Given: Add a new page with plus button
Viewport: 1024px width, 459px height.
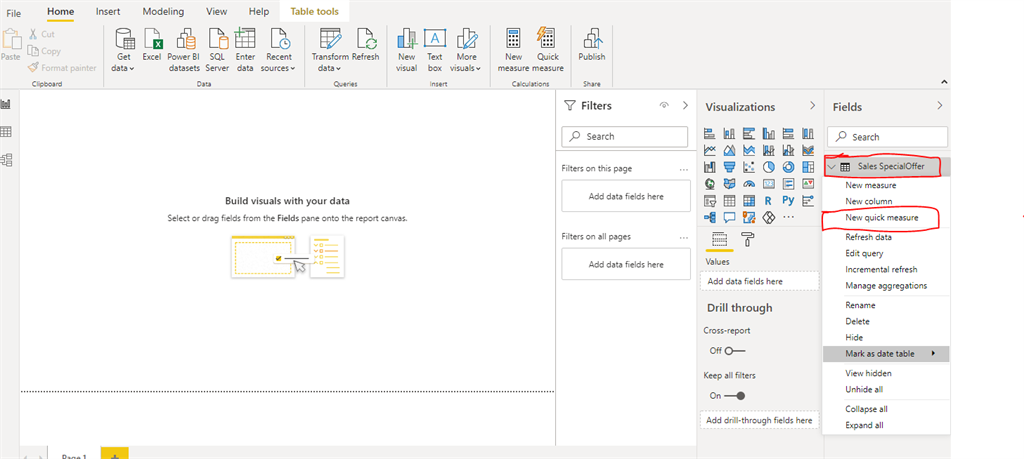Looking at the screenshot, I should (115, 454).
